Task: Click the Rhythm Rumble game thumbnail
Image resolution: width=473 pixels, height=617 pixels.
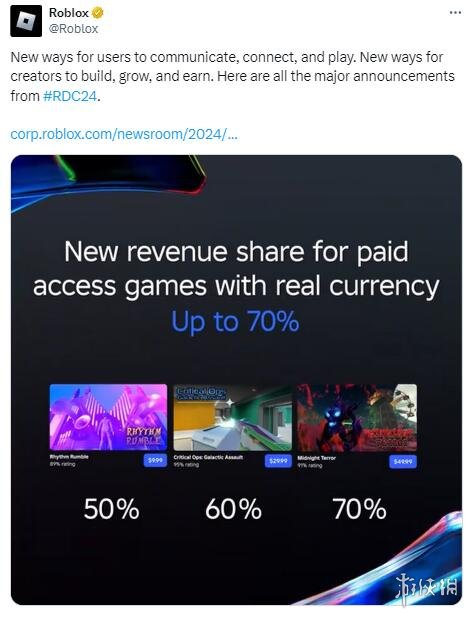Action: pyautogui.click(x=108, y=417)
